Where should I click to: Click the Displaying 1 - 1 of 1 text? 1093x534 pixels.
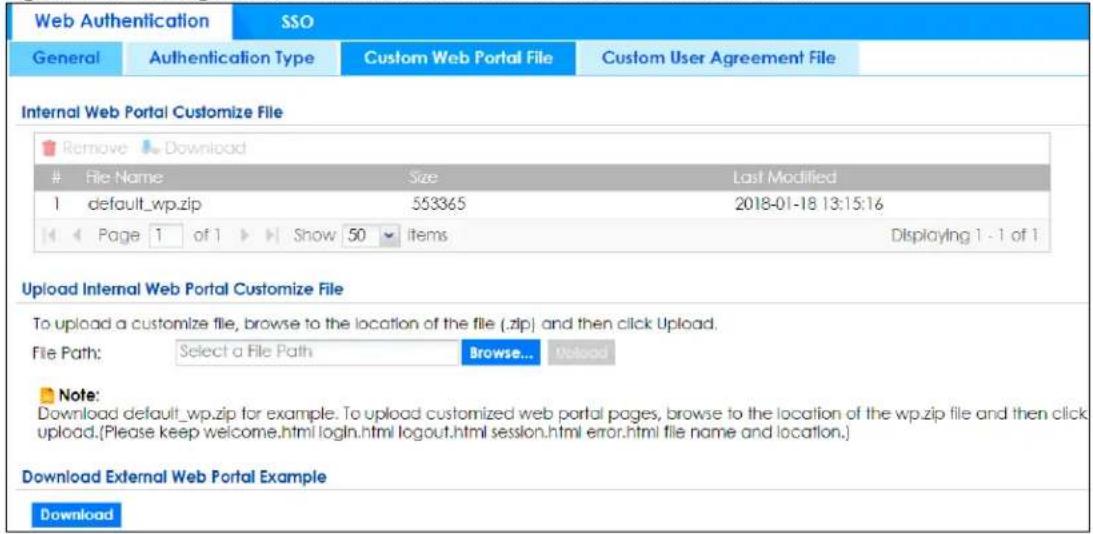coord(965,236)
